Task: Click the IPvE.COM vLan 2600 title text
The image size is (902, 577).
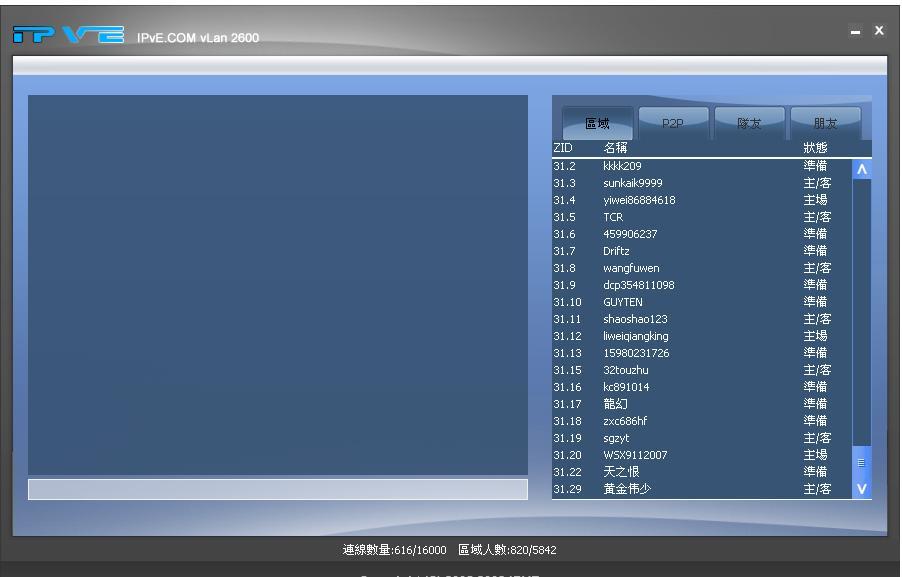Action: point(198,38)
